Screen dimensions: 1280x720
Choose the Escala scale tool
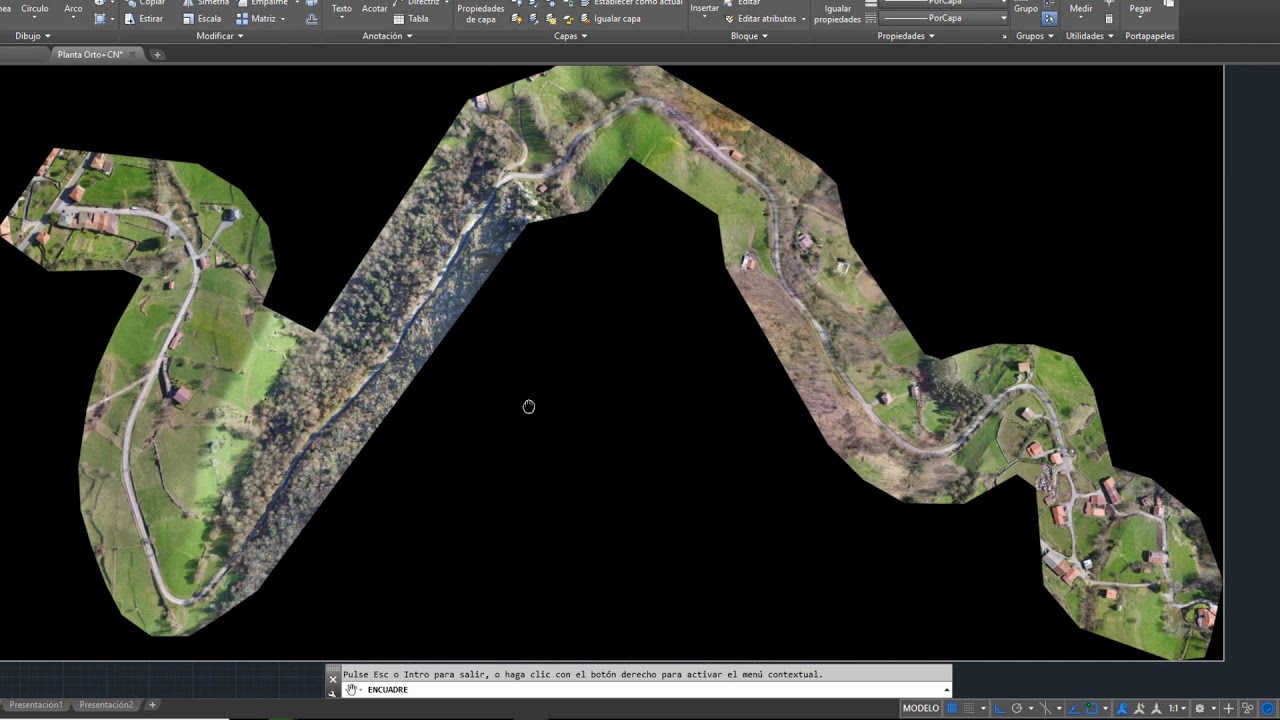tap(202, 19)
